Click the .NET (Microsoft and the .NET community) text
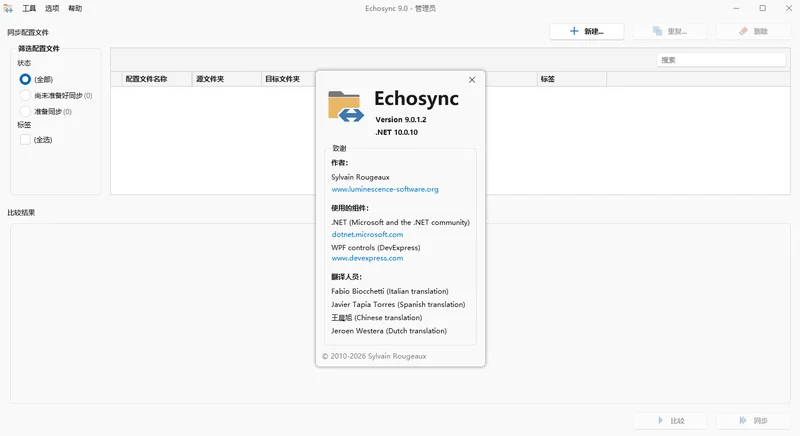Screen dimensions: 800x436 401,222
